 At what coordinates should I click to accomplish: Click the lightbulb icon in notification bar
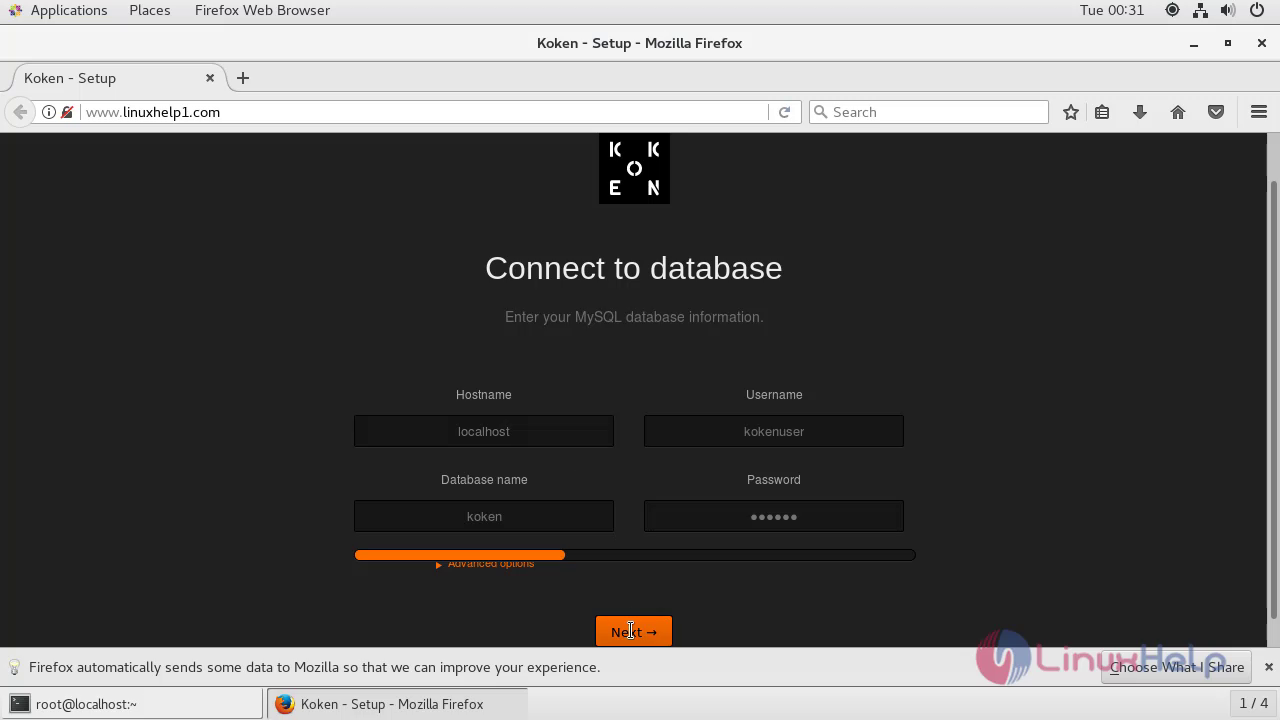(15, 667)
